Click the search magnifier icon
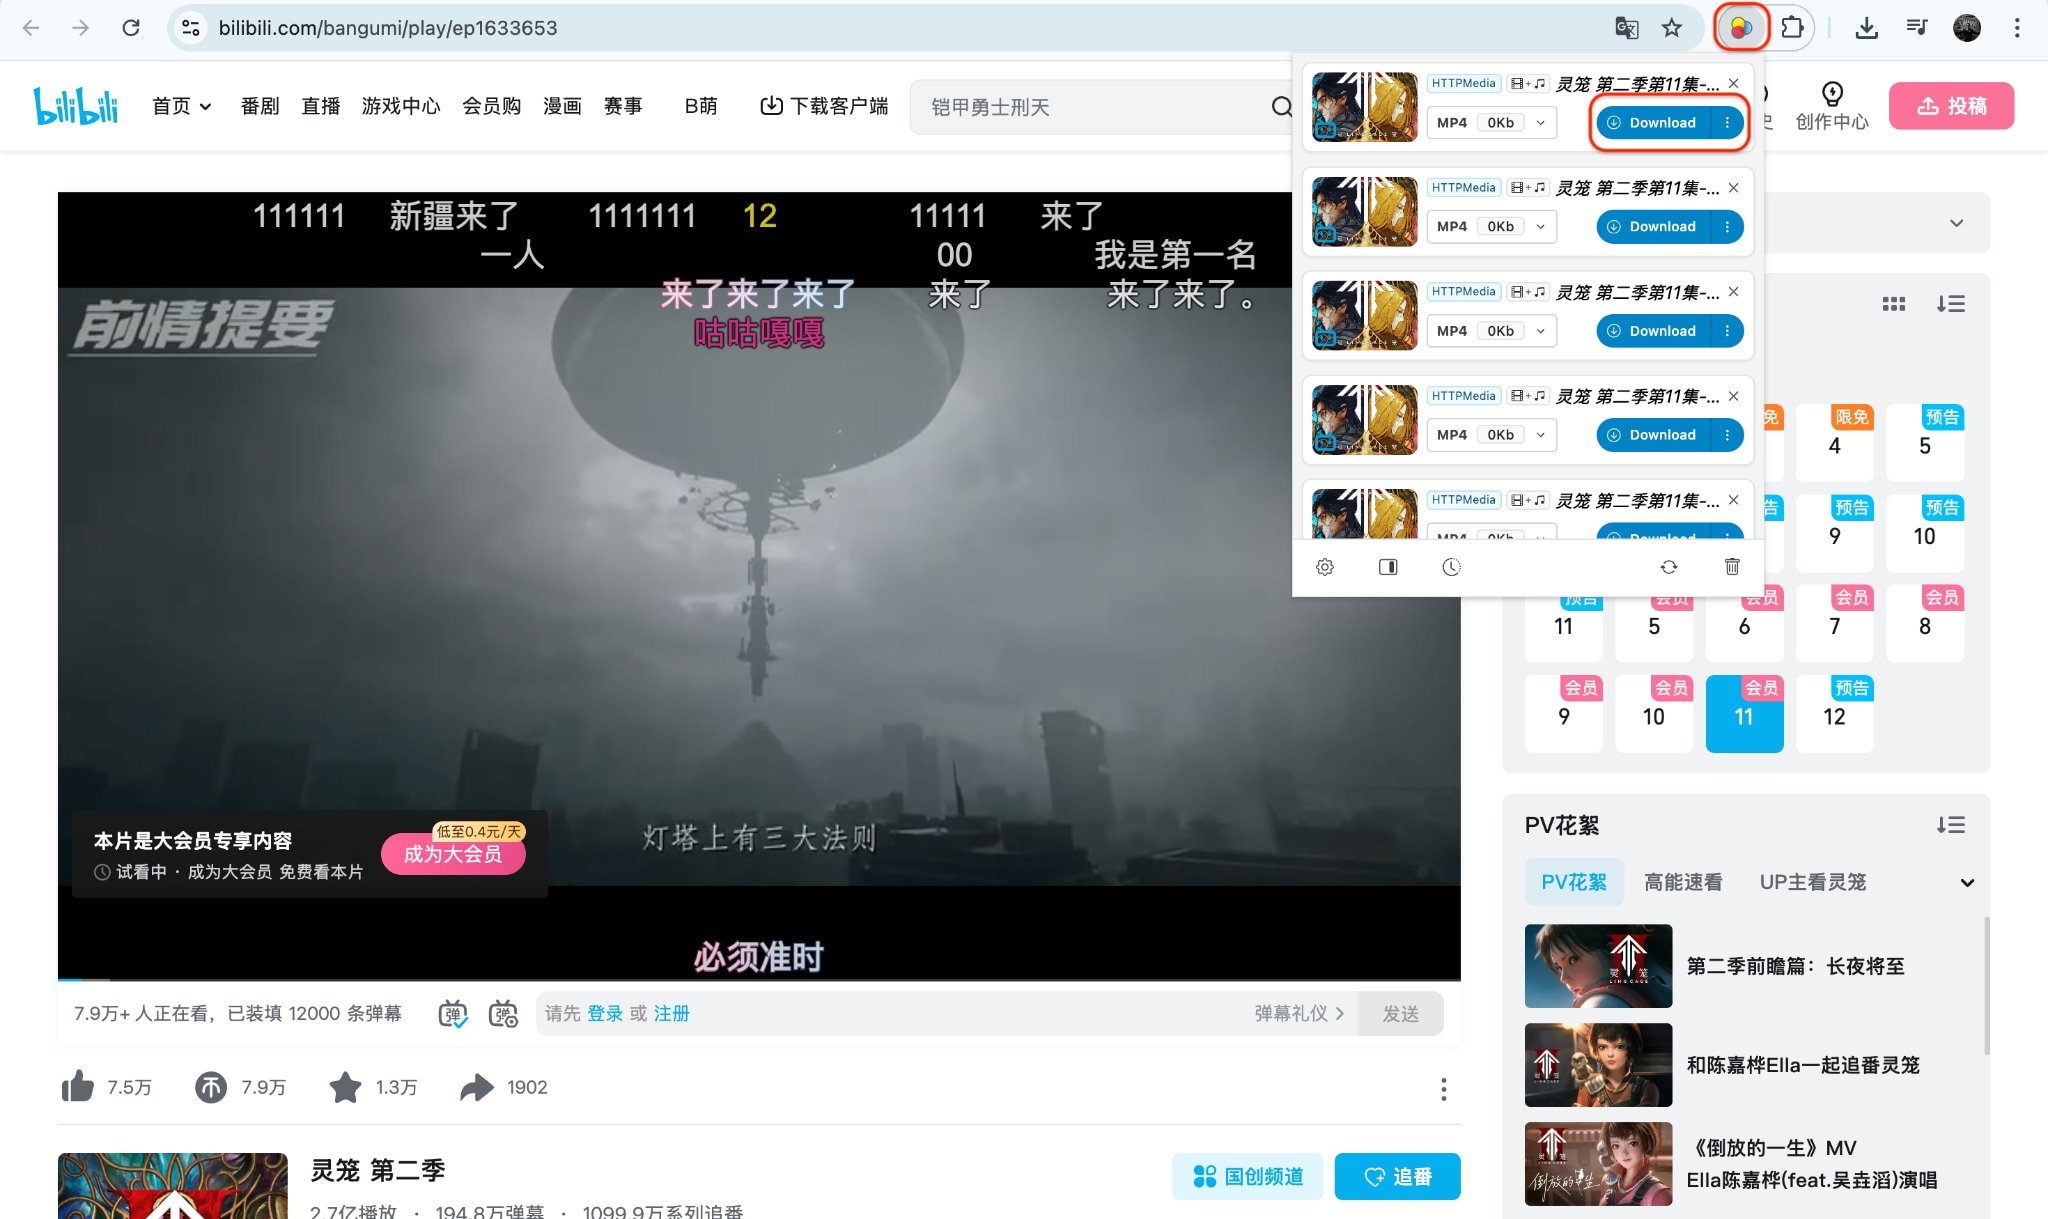Image resolution: width=2048 pixels, height=1219 pixels. (x=1281, y=107)
